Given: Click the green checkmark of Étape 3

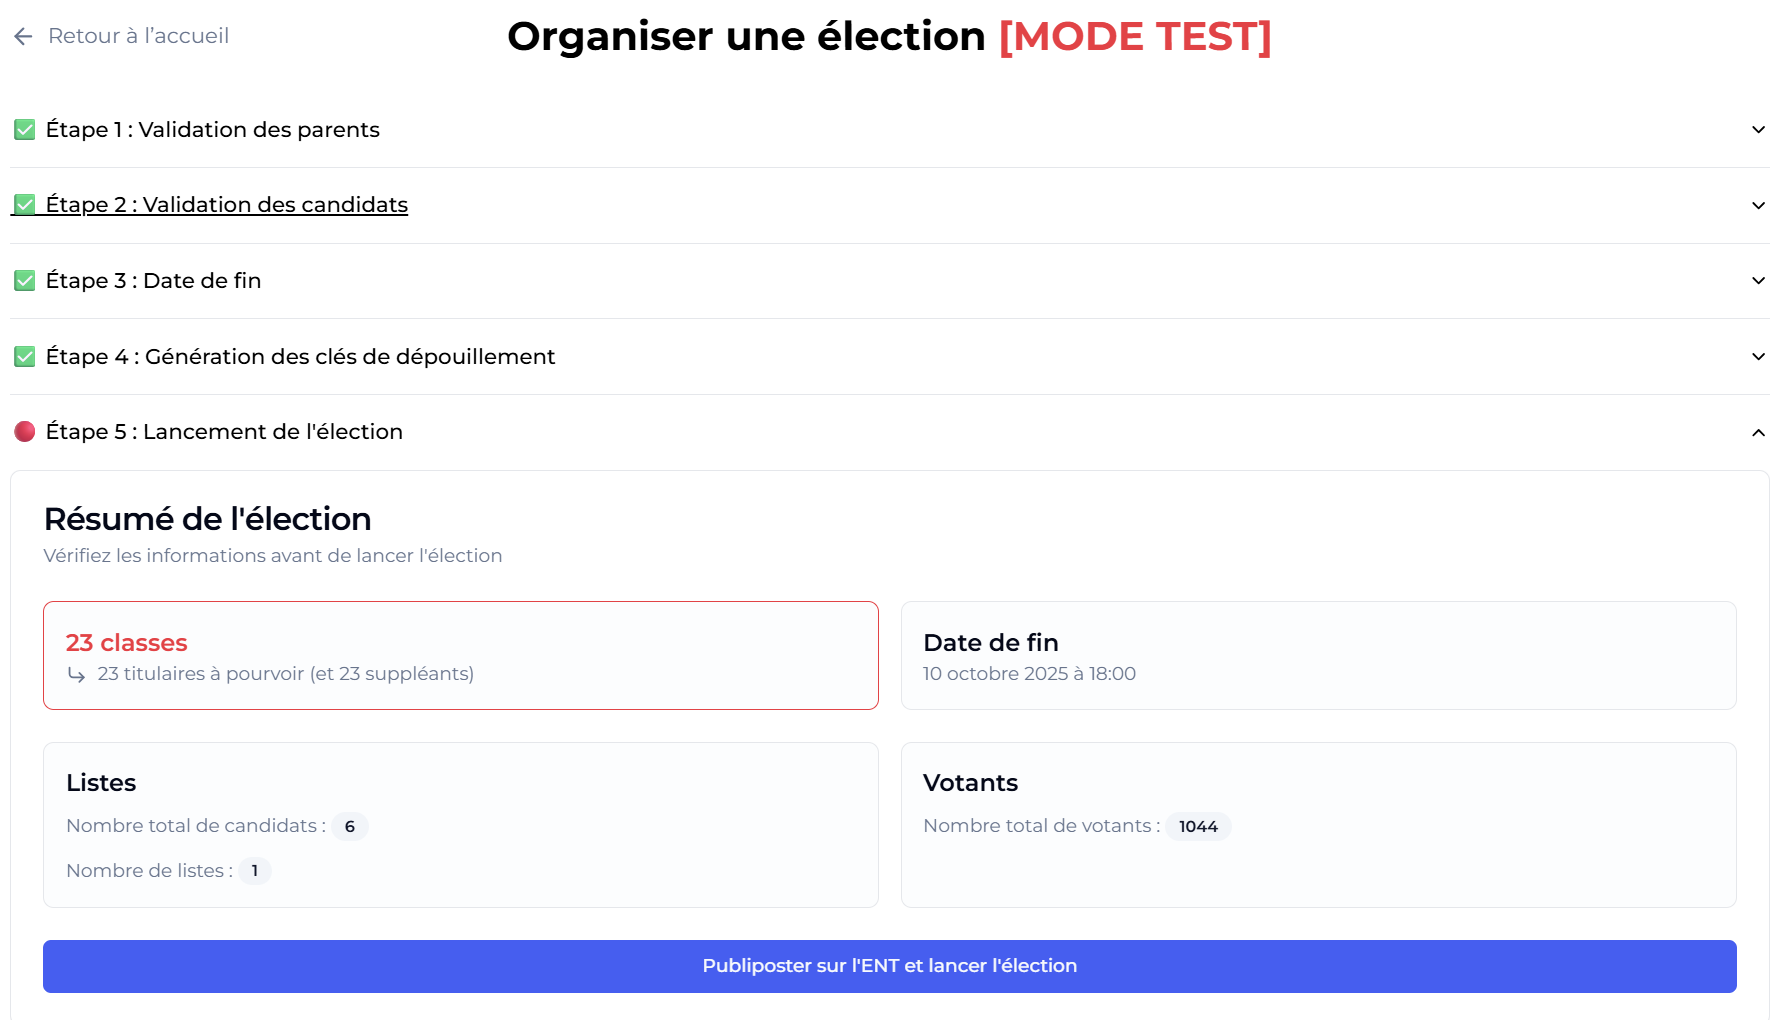Looking at the screenshot, I should 24,280.
